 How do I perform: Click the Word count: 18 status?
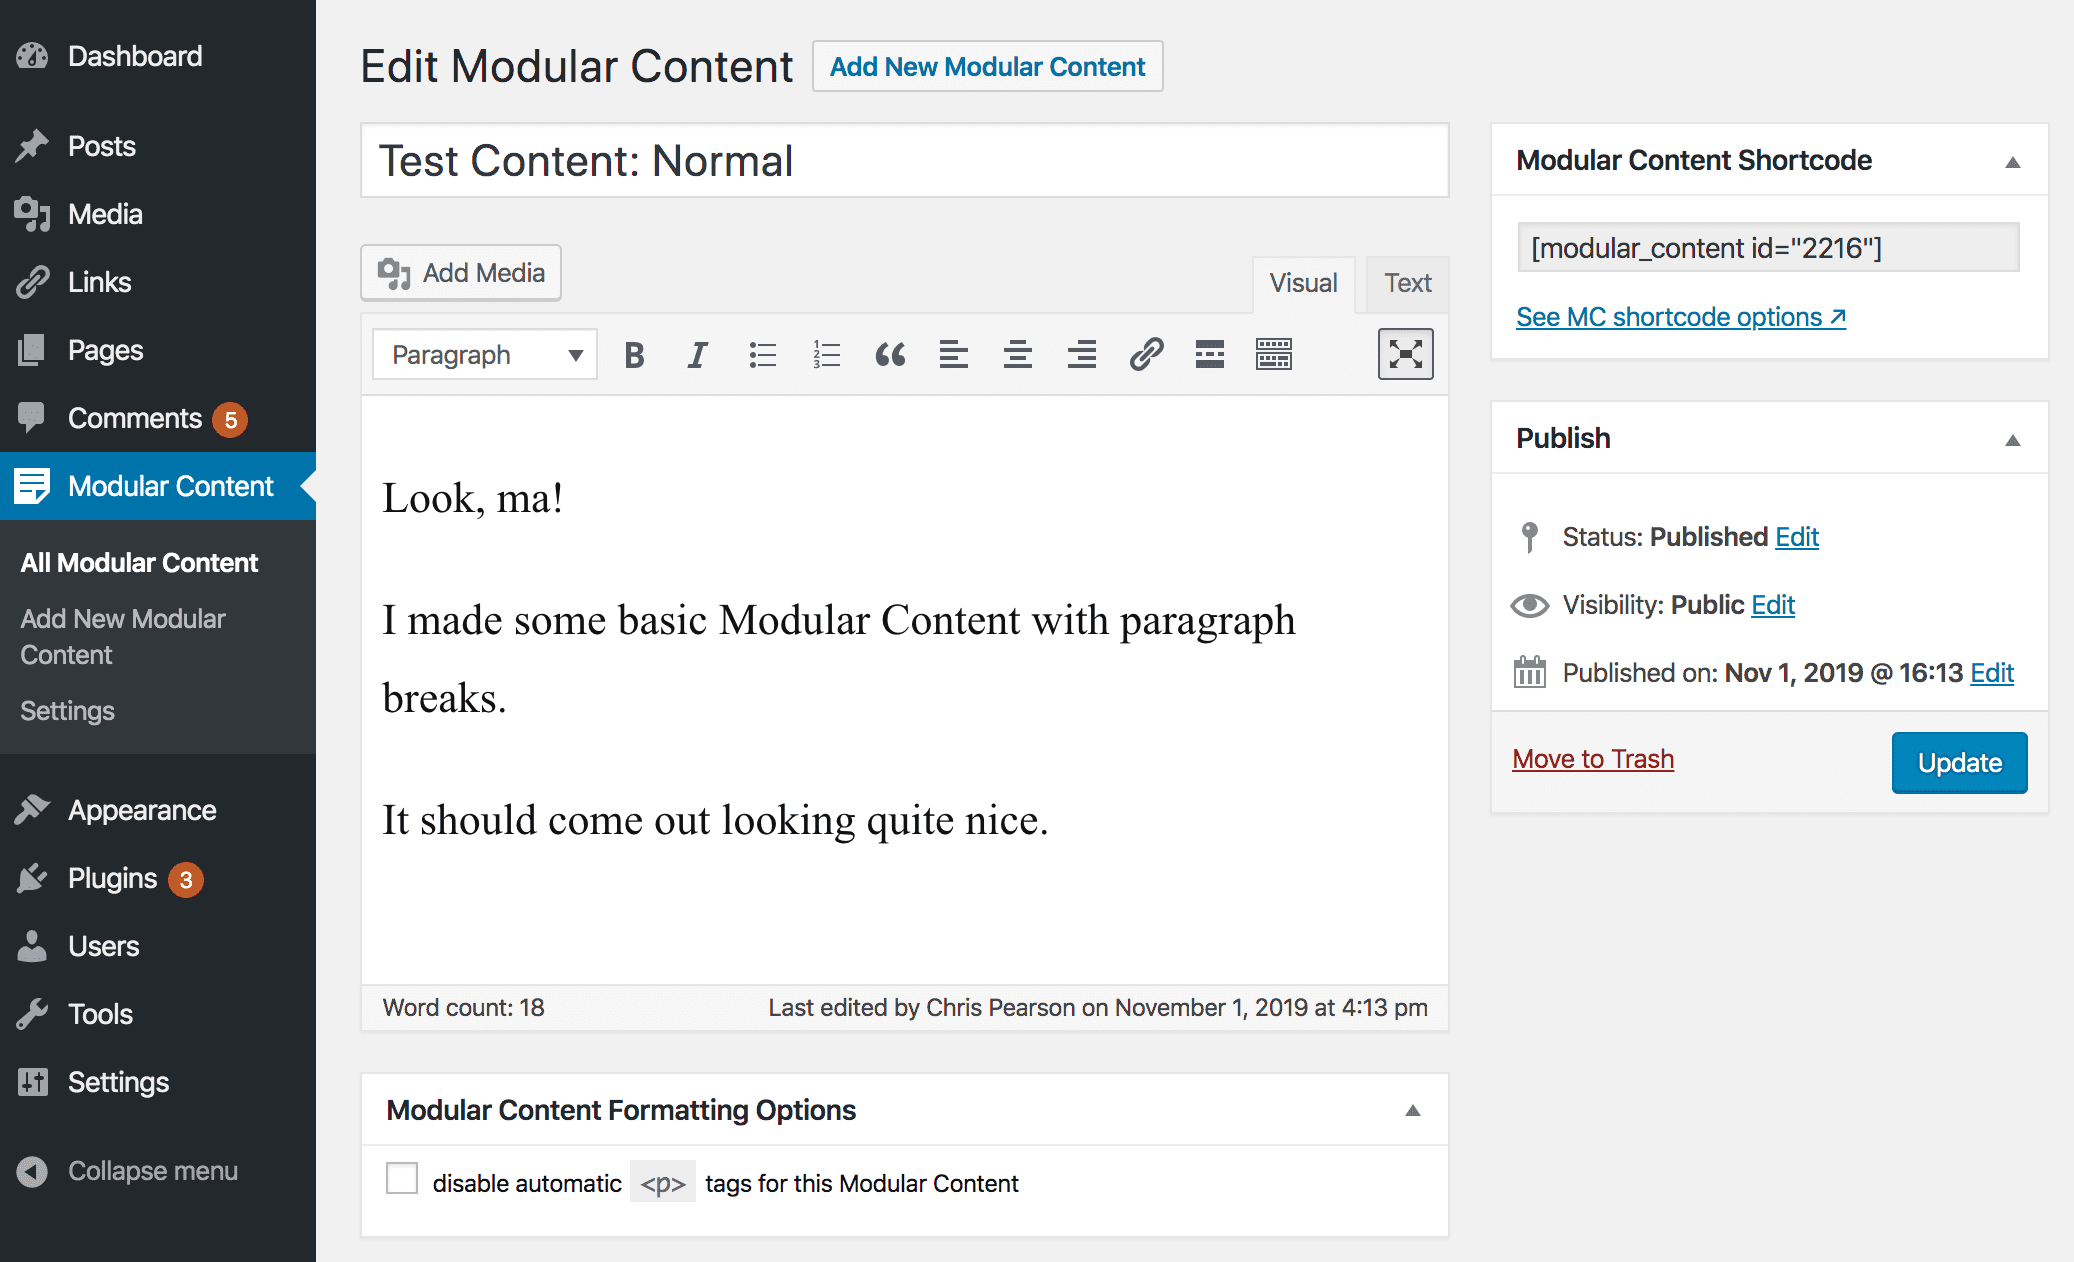[464, 1008]
